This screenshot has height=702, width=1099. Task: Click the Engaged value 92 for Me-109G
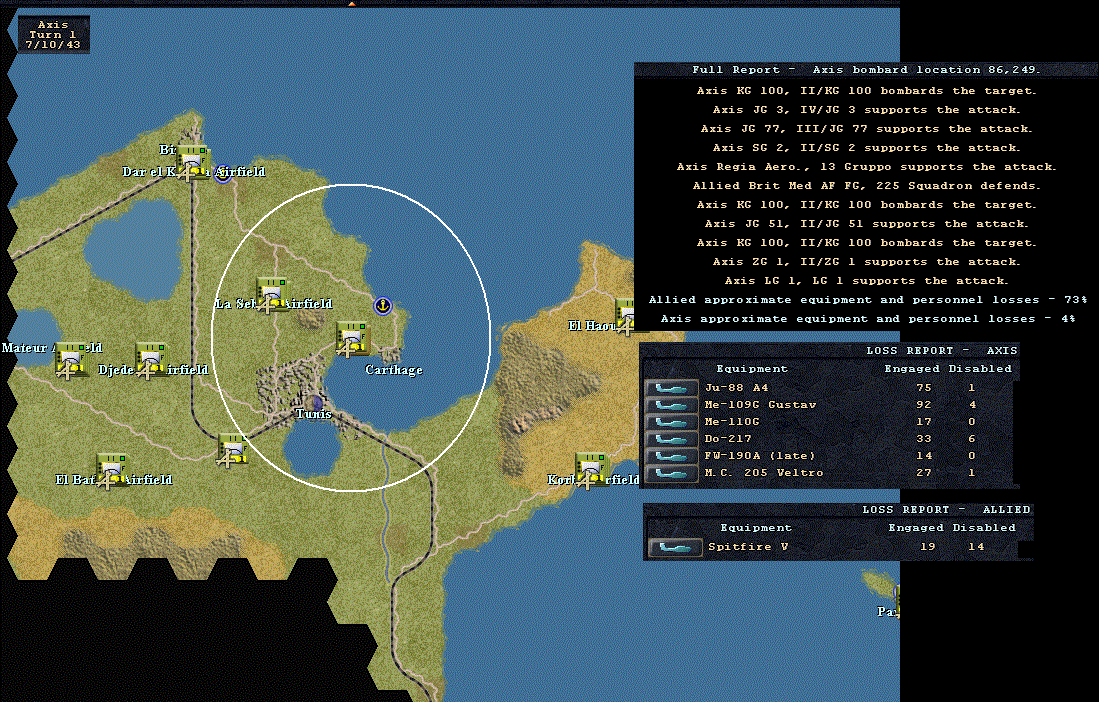point(924,404)
